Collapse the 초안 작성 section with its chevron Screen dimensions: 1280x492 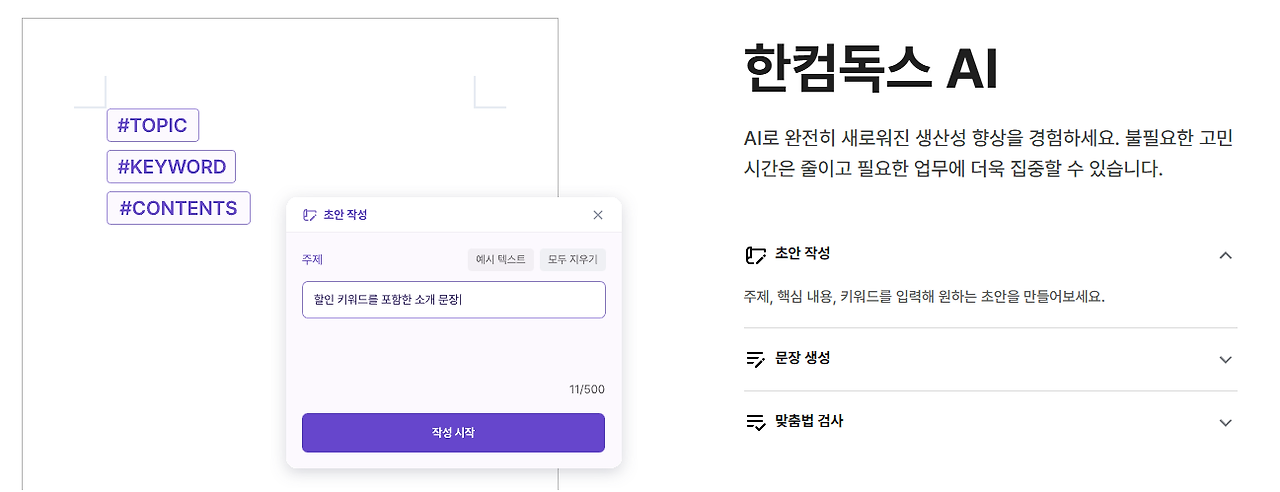pyautogui.click(x=1226, y=255)
